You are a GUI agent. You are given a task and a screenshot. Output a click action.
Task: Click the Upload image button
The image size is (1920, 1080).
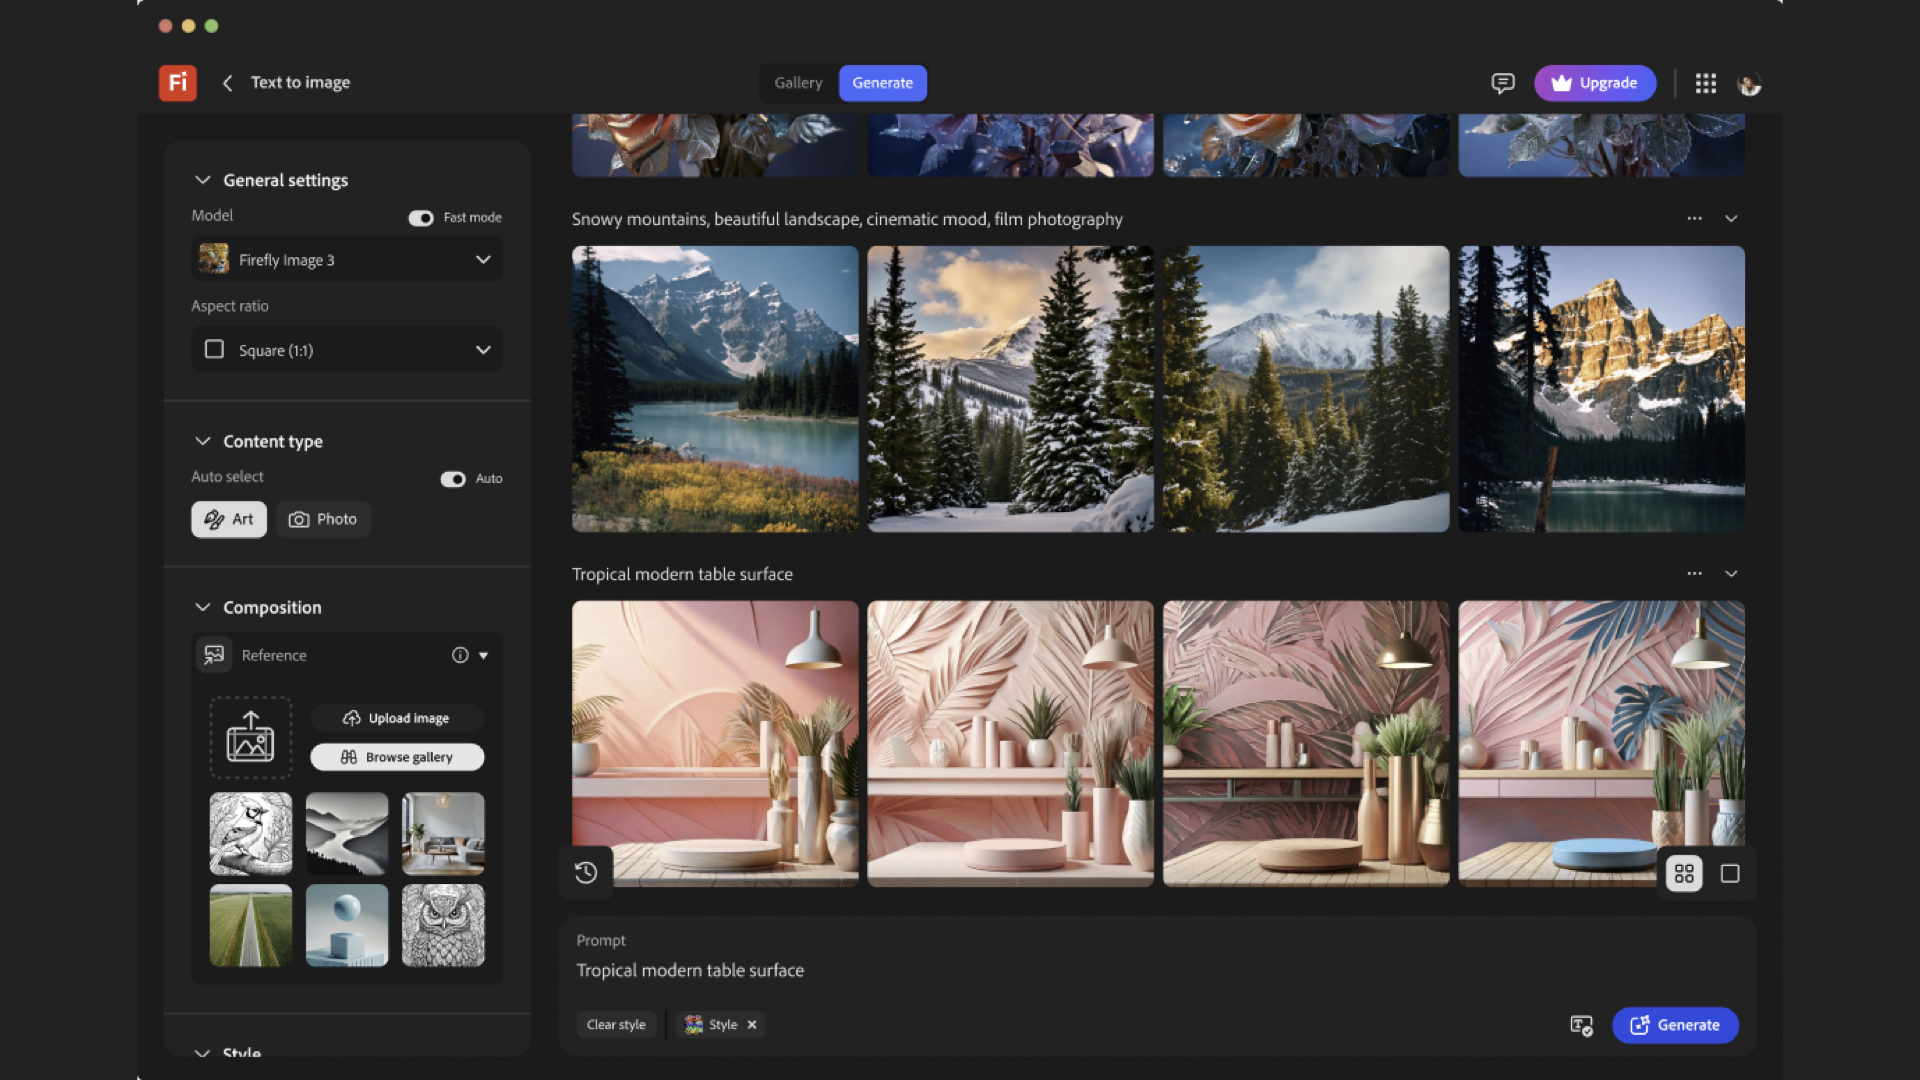[x=397, y=718]
